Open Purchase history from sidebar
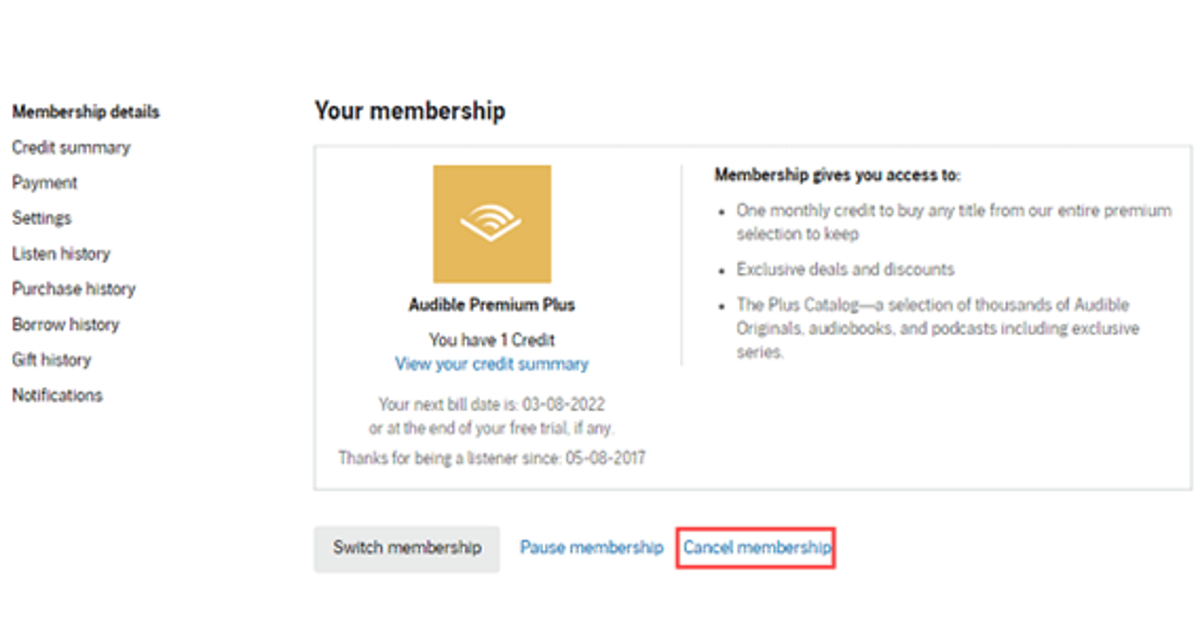The height and width of the screenshot is (628, 1200). 73,289
